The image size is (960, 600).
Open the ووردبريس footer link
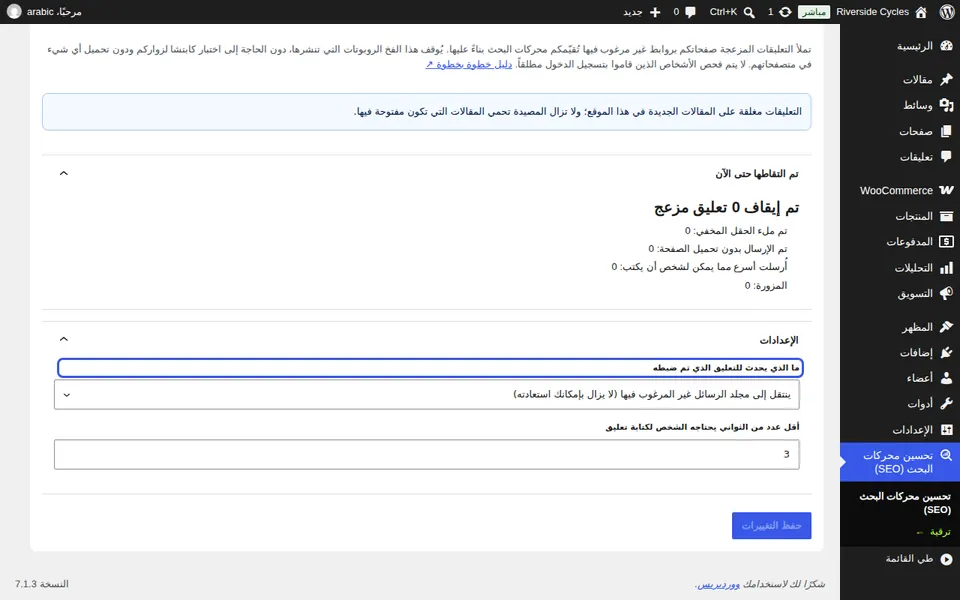[x=719, y=584]
